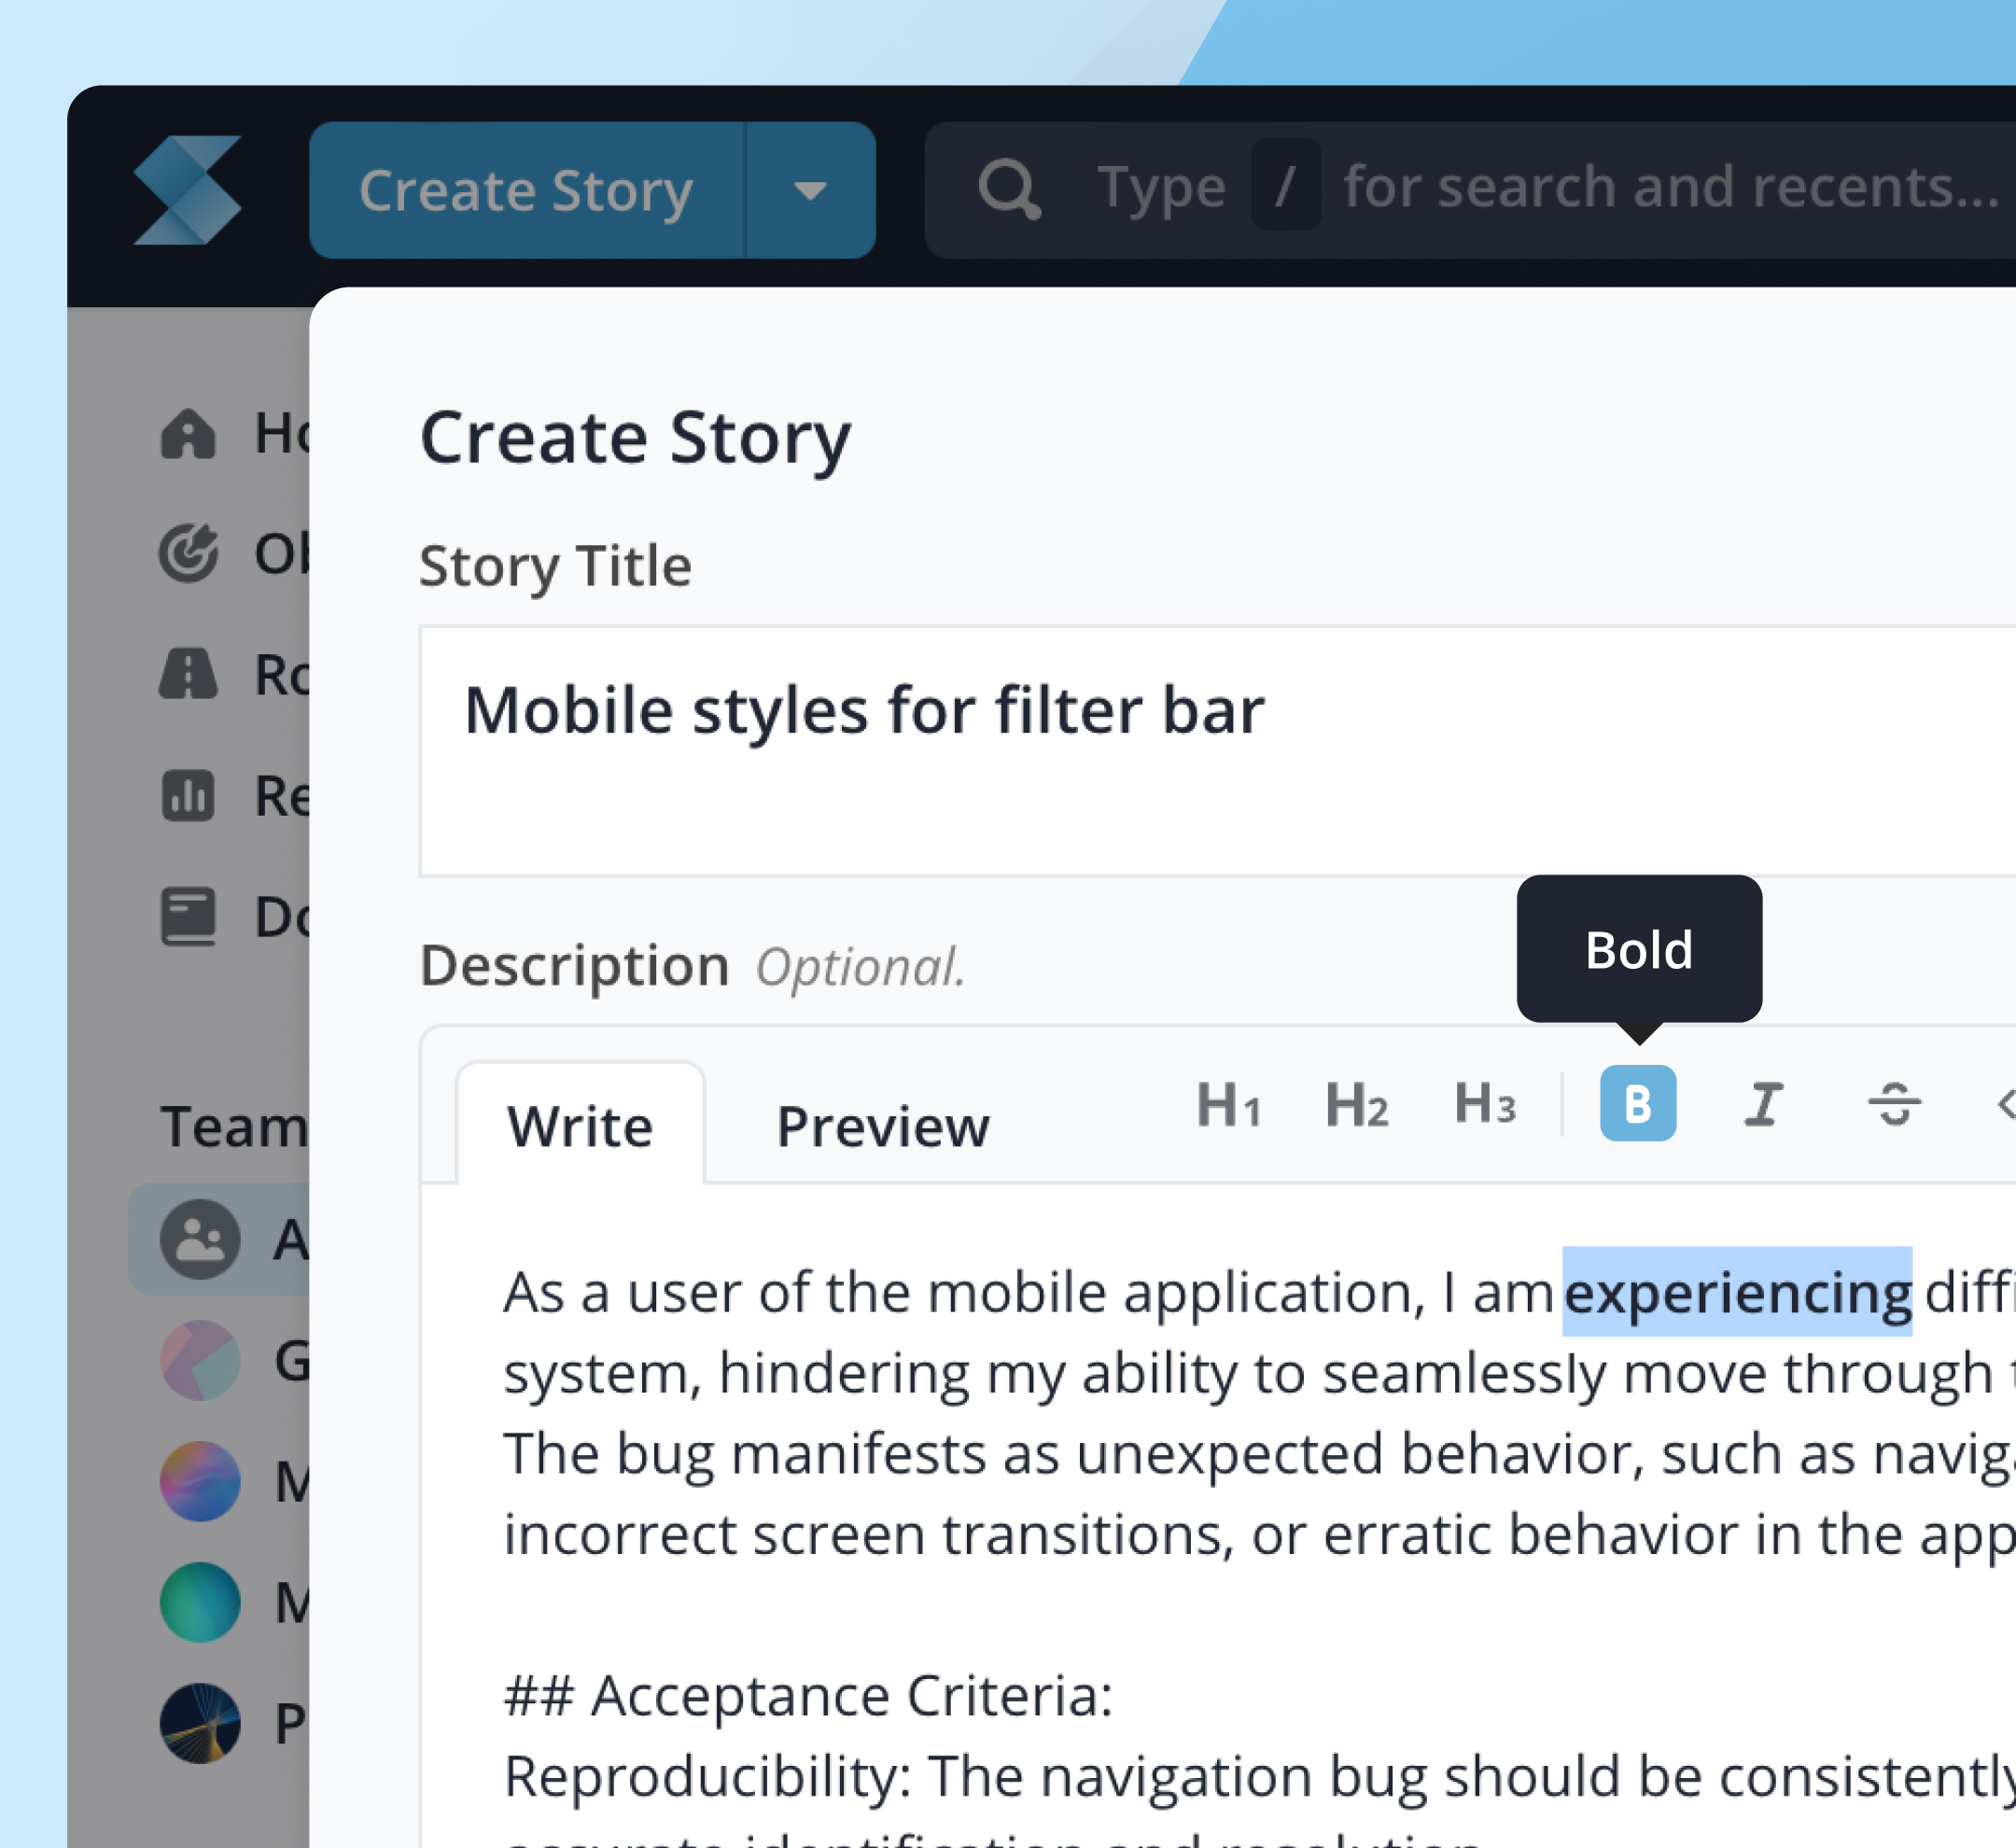Click the Create Story header button

coord(526,190)
